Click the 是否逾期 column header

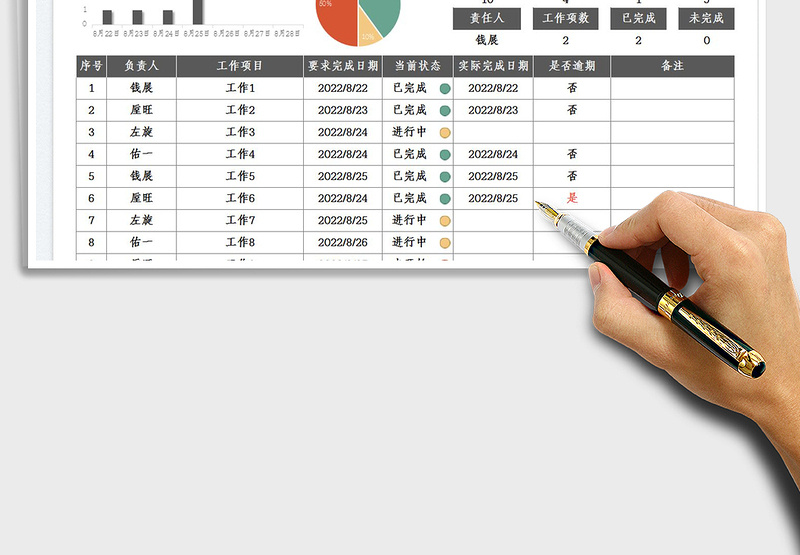coord(572,66)
